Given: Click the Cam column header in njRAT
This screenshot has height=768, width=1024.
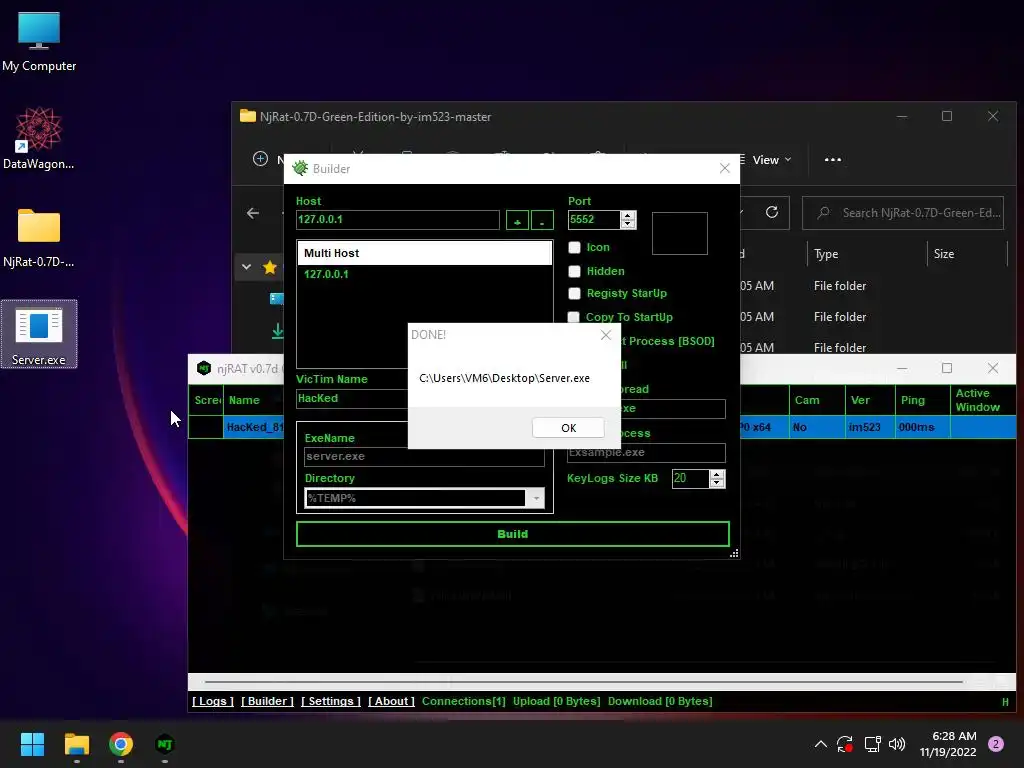Looking at the screenshot, I should [817, 400].
